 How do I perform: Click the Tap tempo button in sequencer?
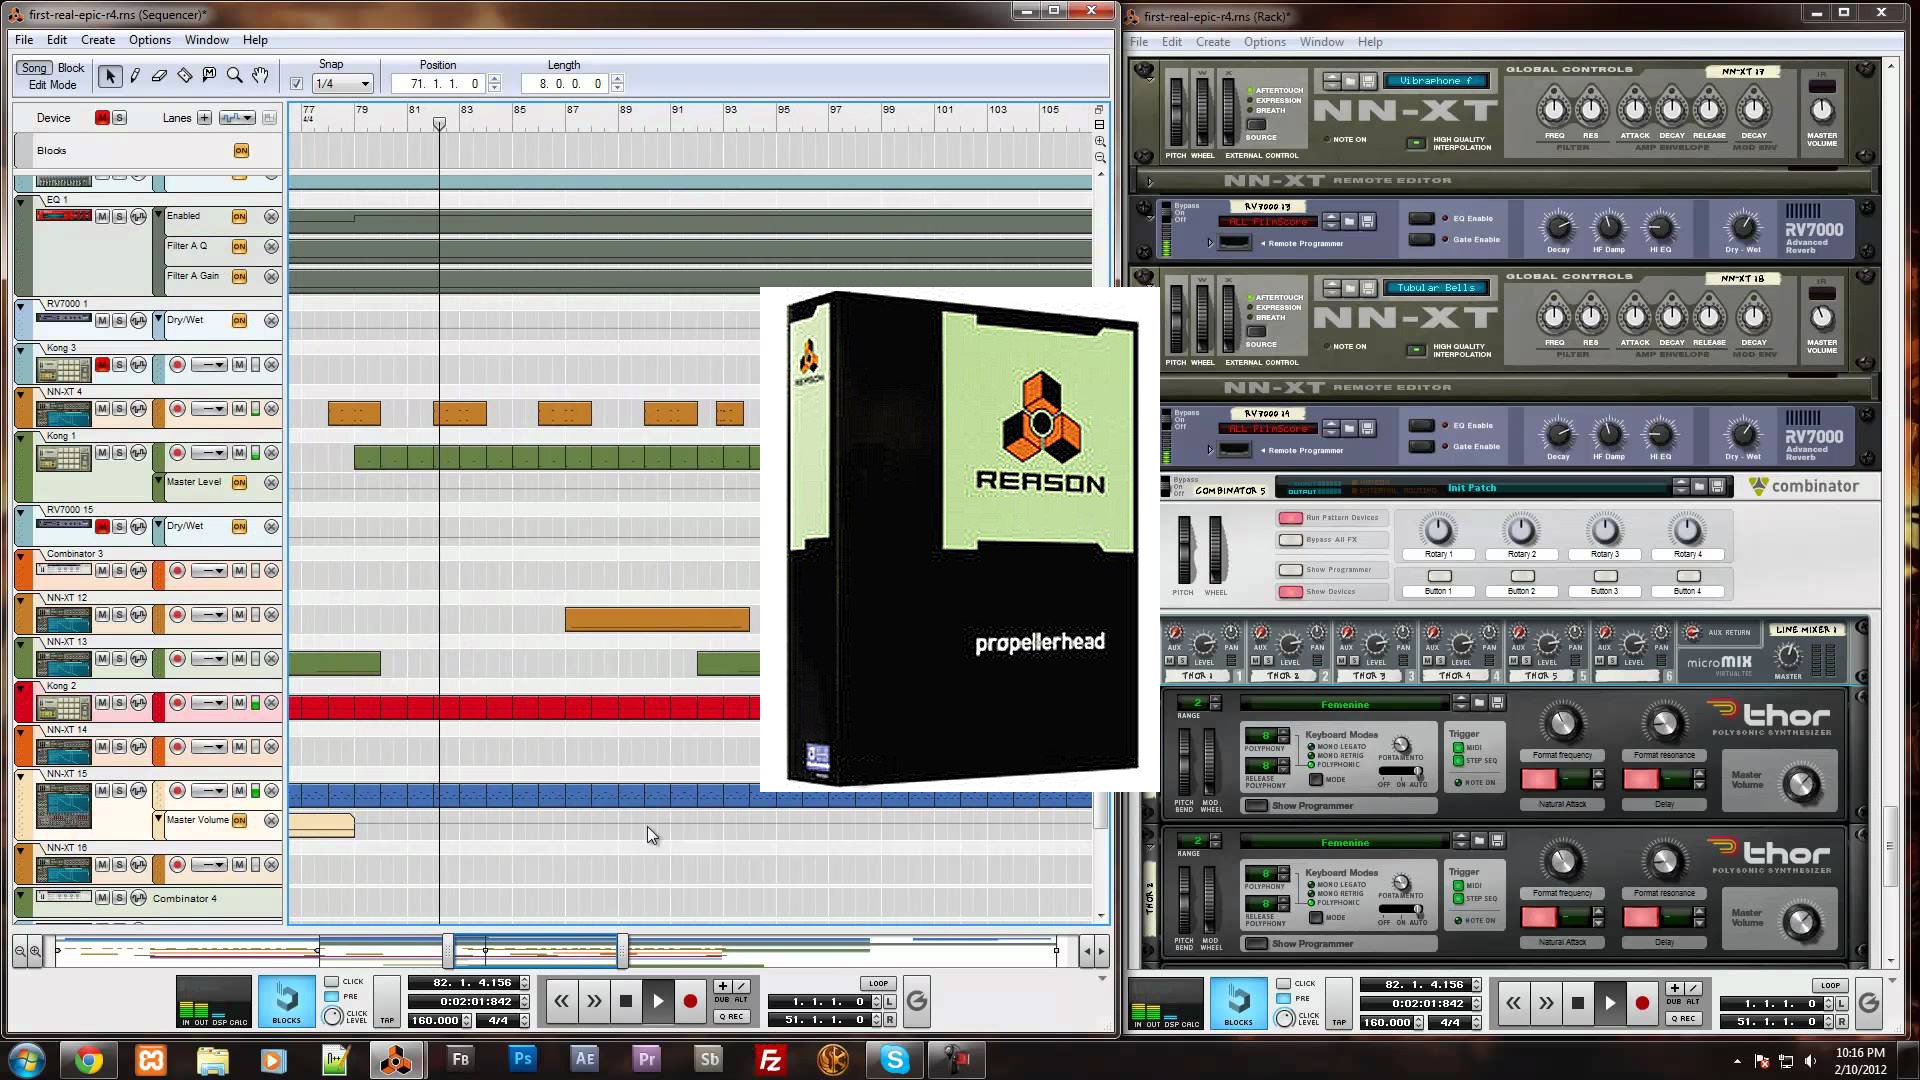tap(387, 1001)
